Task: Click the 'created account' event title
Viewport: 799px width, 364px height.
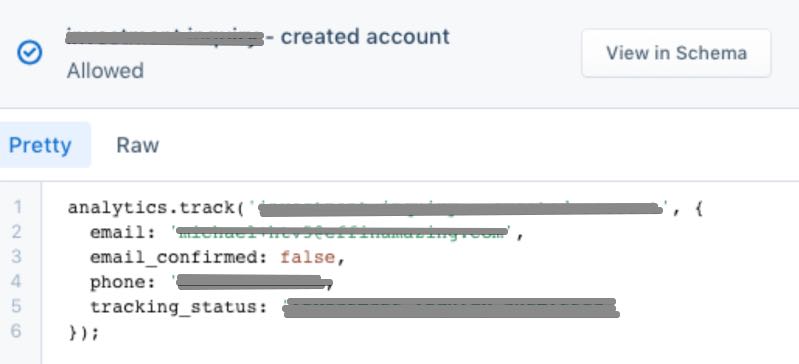Action: (365, 37)
